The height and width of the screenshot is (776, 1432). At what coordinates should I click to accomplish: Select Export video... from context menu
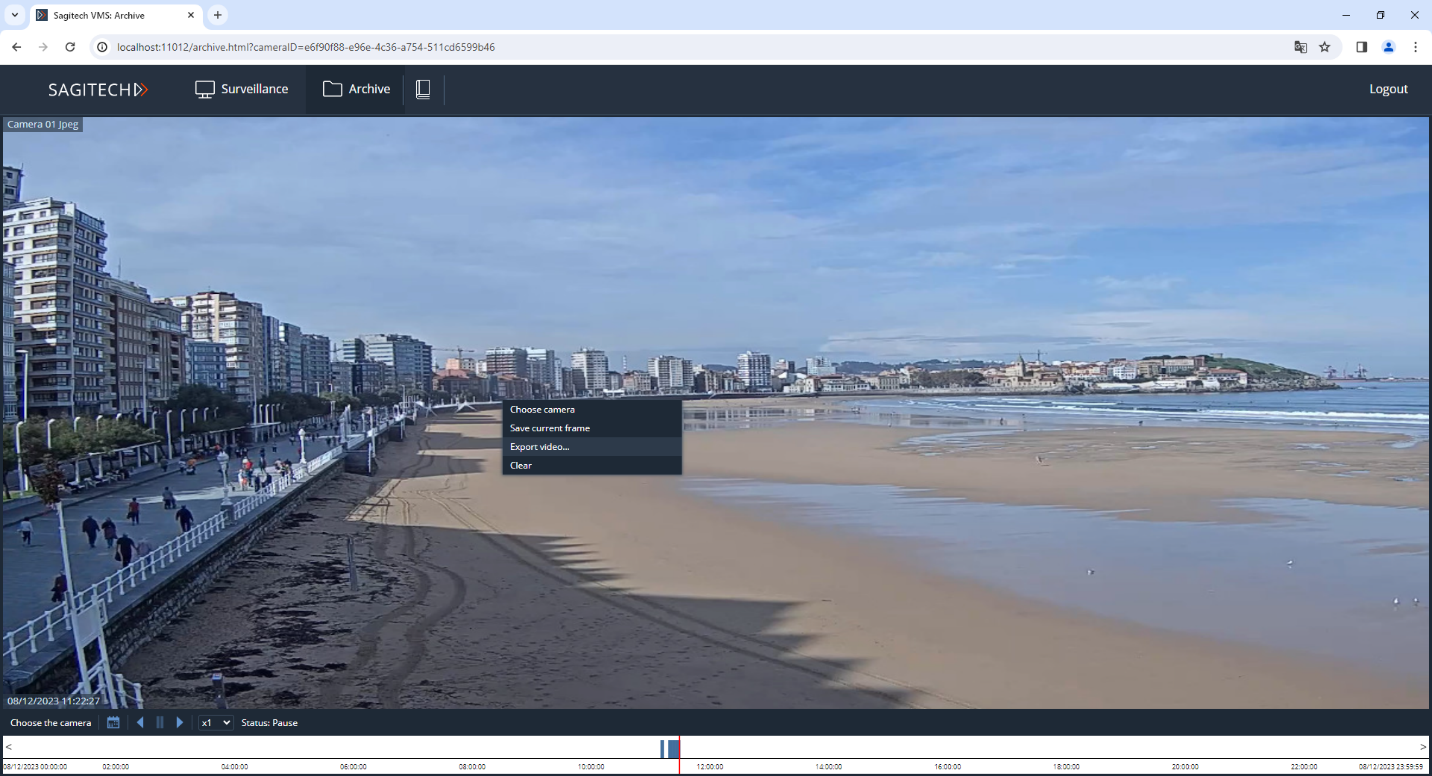pyautogui.click(x=540, y=447)
